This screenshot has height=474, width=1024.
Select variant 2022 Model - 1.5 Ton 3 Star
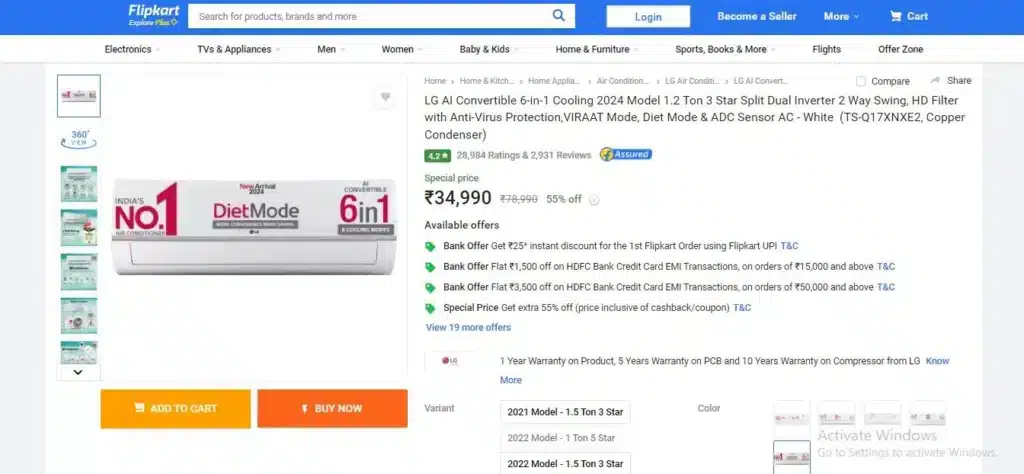click(x=566, y=464)
